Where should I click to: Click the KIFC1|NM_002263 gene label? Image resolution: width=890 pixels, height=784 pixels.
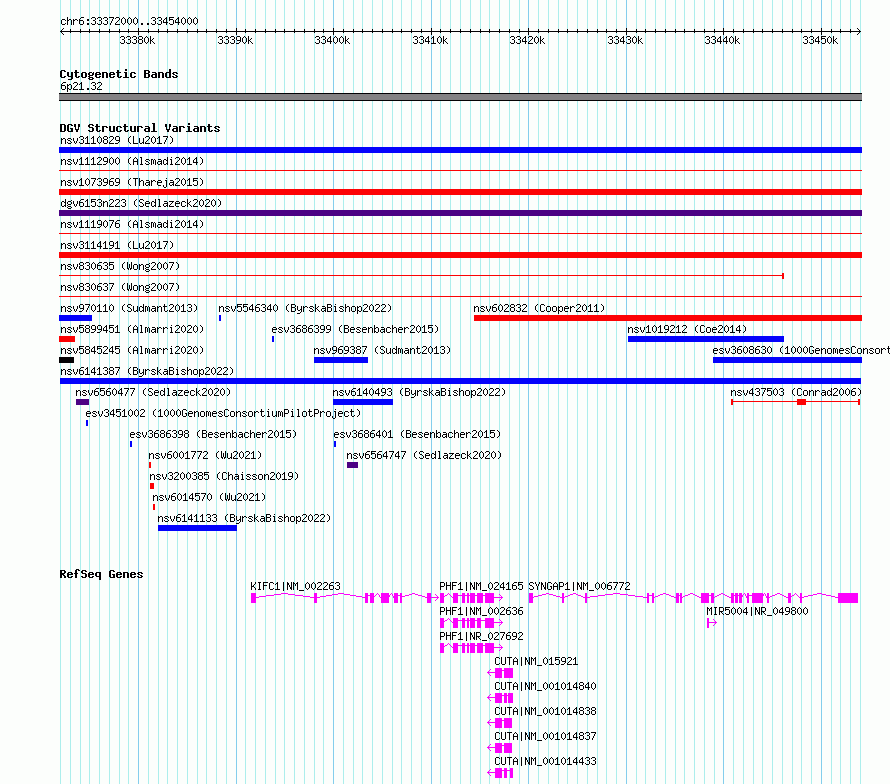point(295,586)
